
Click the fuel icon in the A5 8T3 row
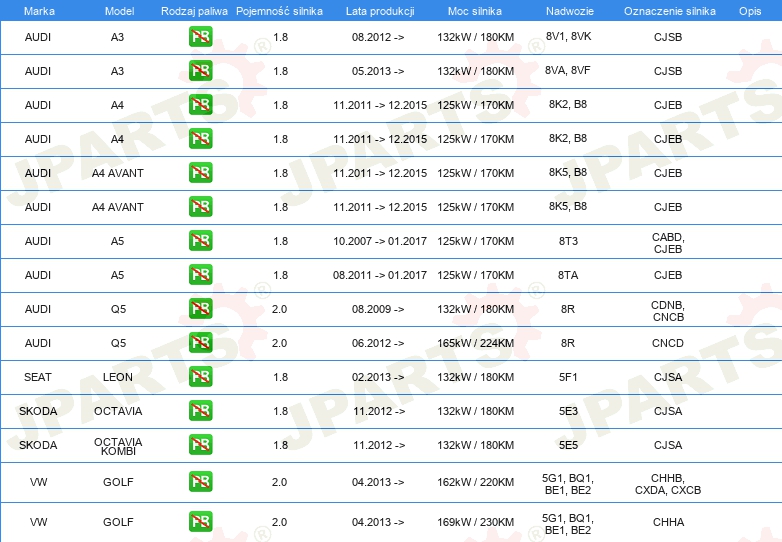pos(200,241)
